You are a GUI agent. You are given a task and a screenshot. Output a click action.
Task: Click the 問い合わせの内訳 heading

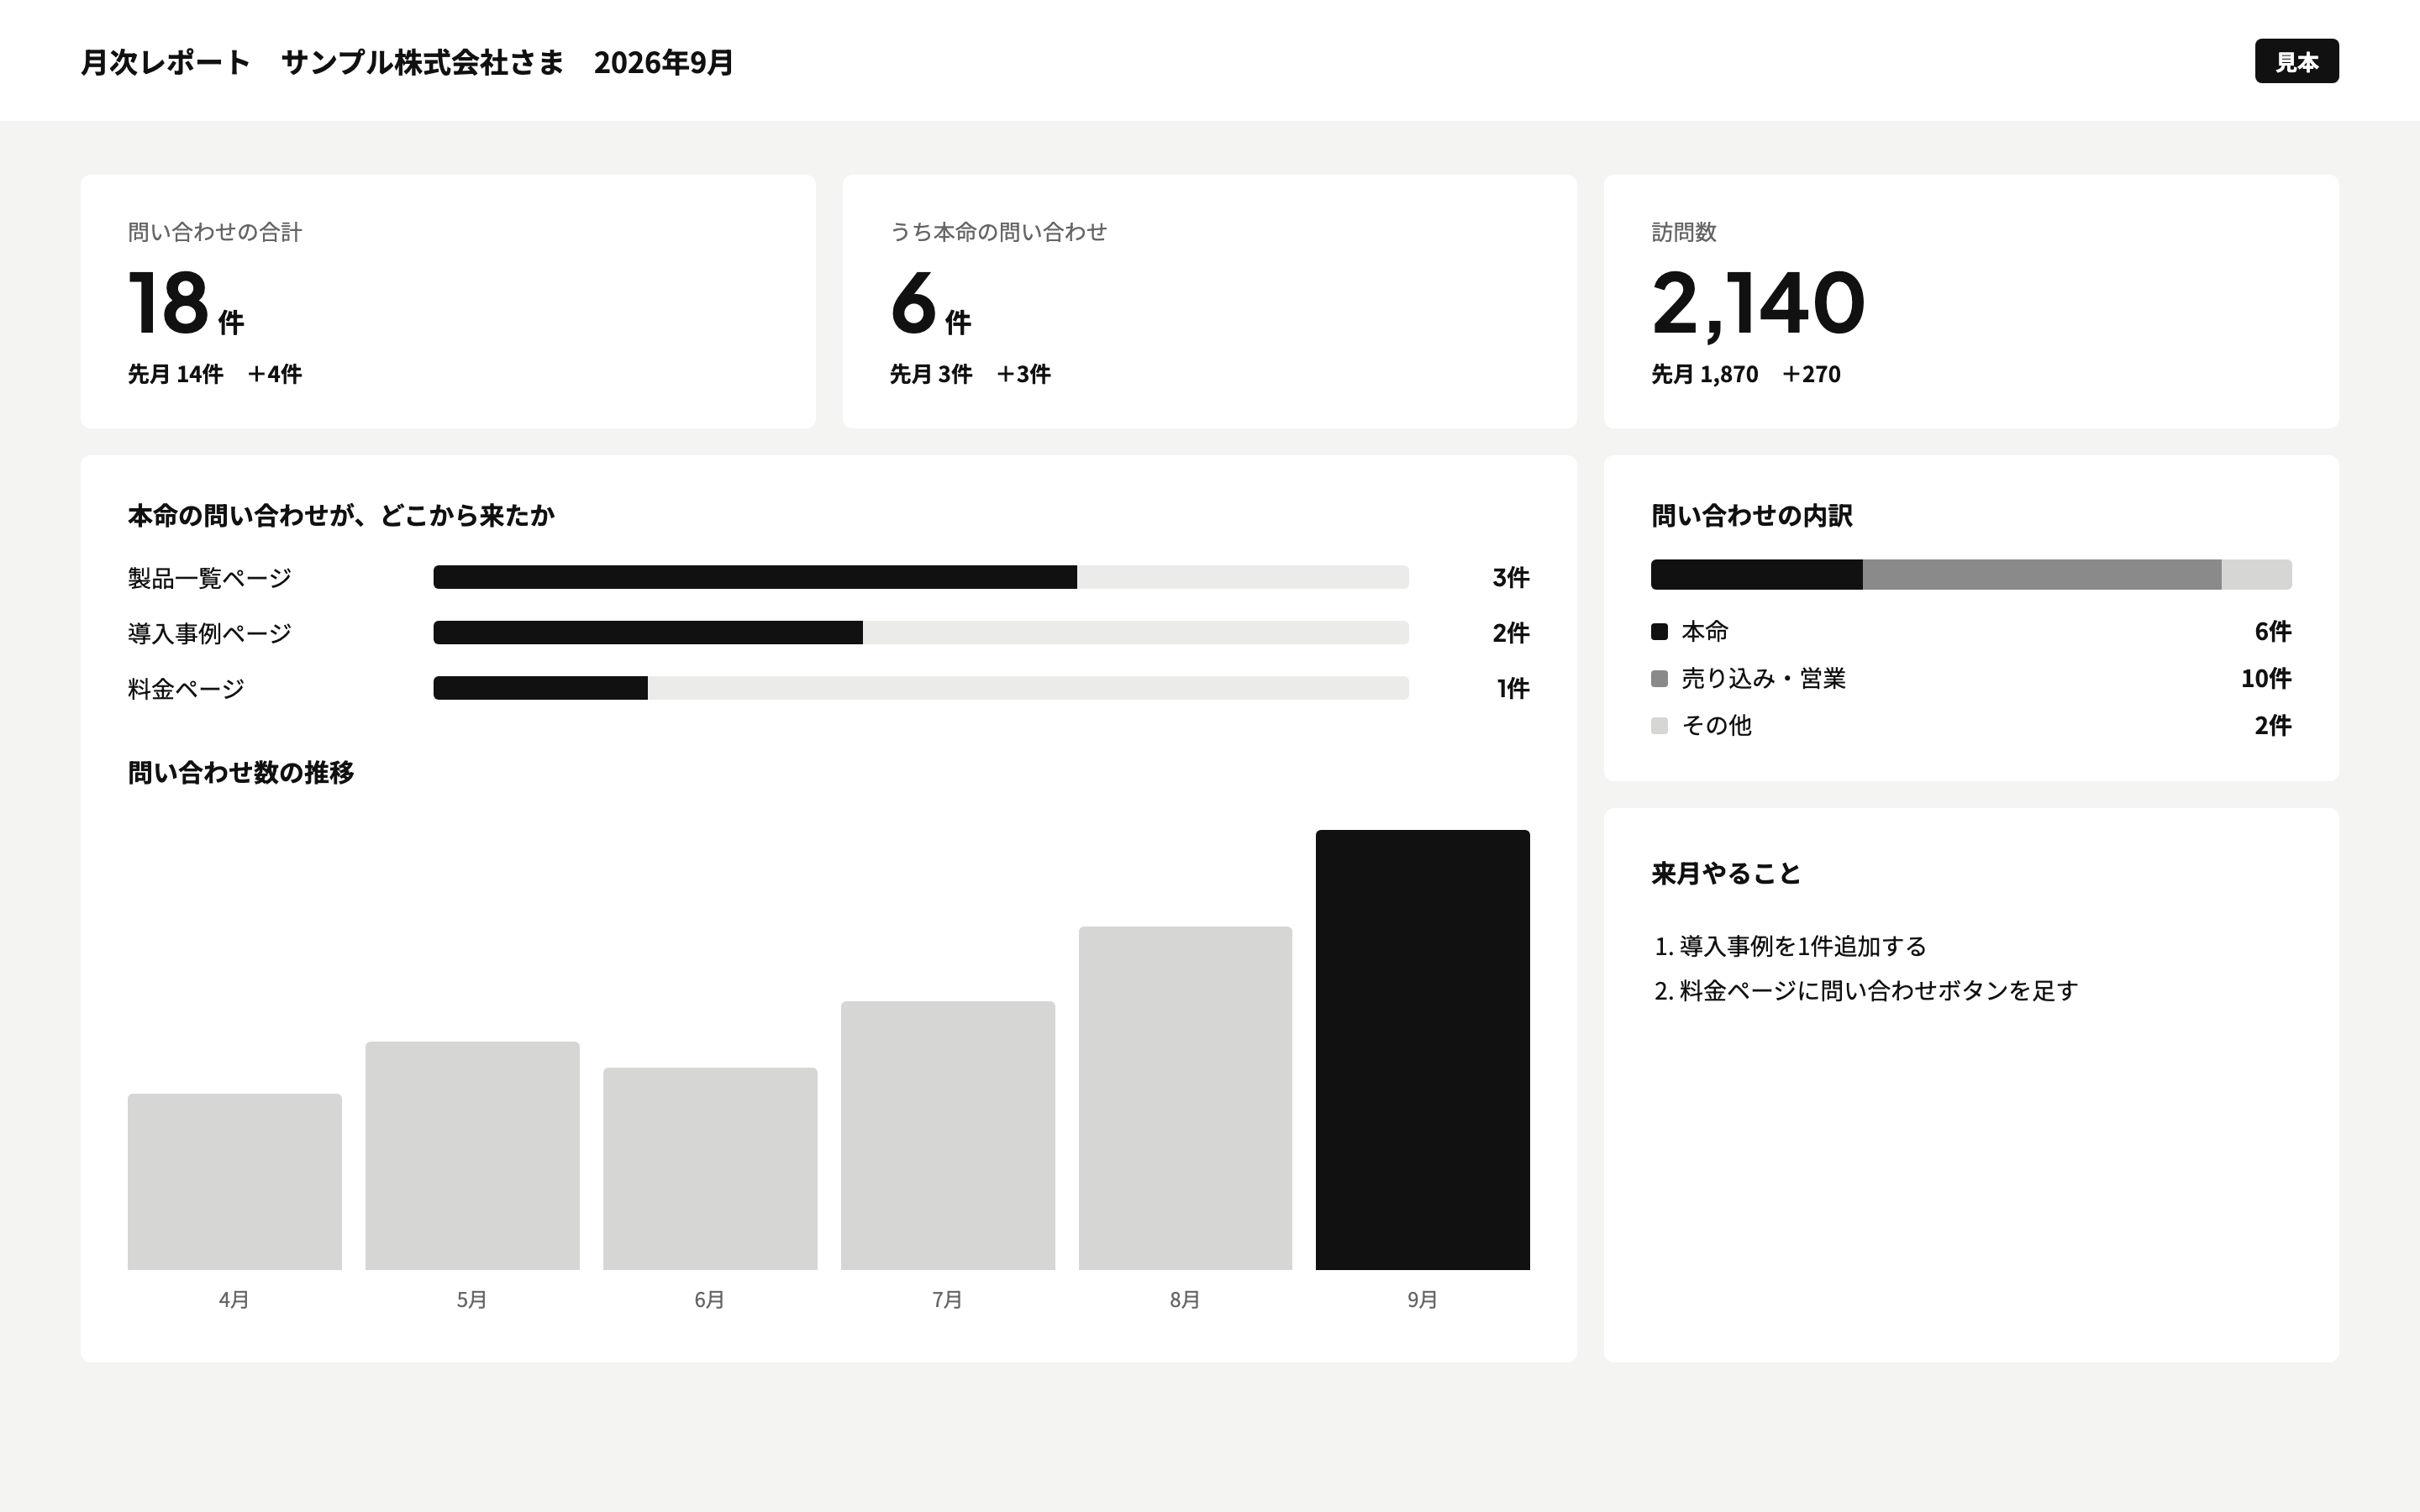(x=1751, y=515)
